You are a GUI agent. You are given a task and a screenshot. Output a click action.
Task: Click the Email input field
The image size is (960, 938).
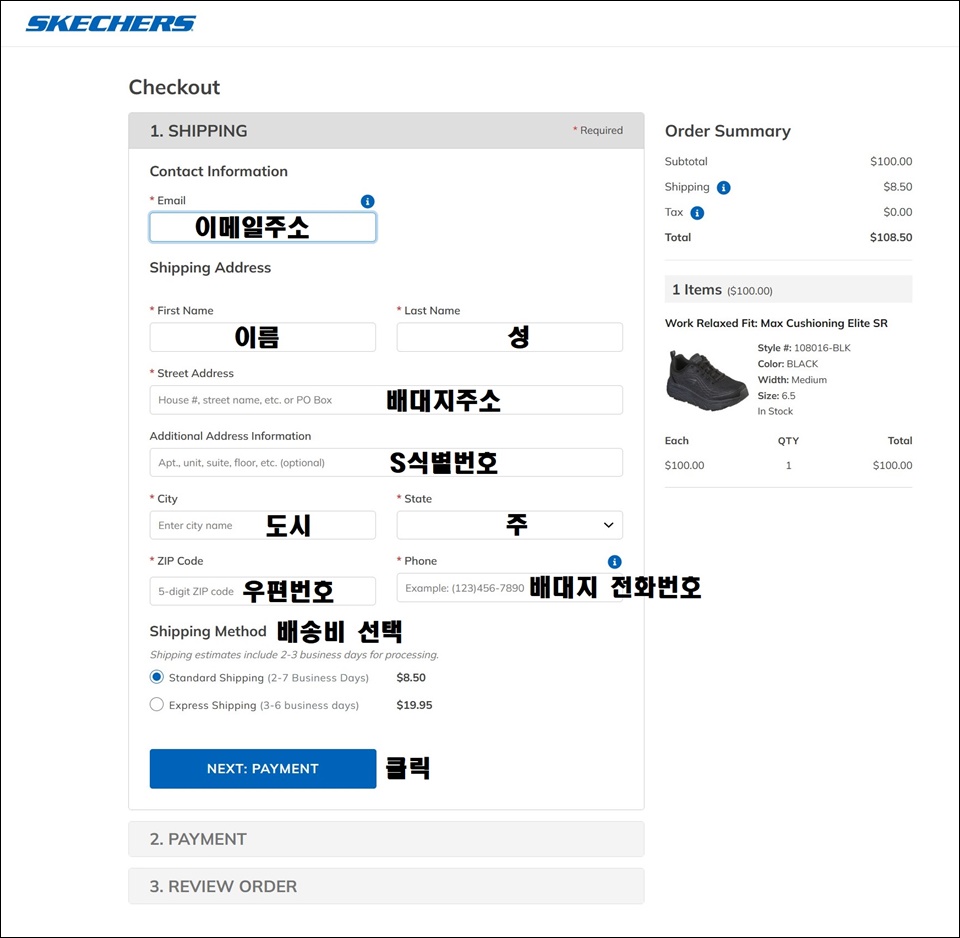point(263,227)
